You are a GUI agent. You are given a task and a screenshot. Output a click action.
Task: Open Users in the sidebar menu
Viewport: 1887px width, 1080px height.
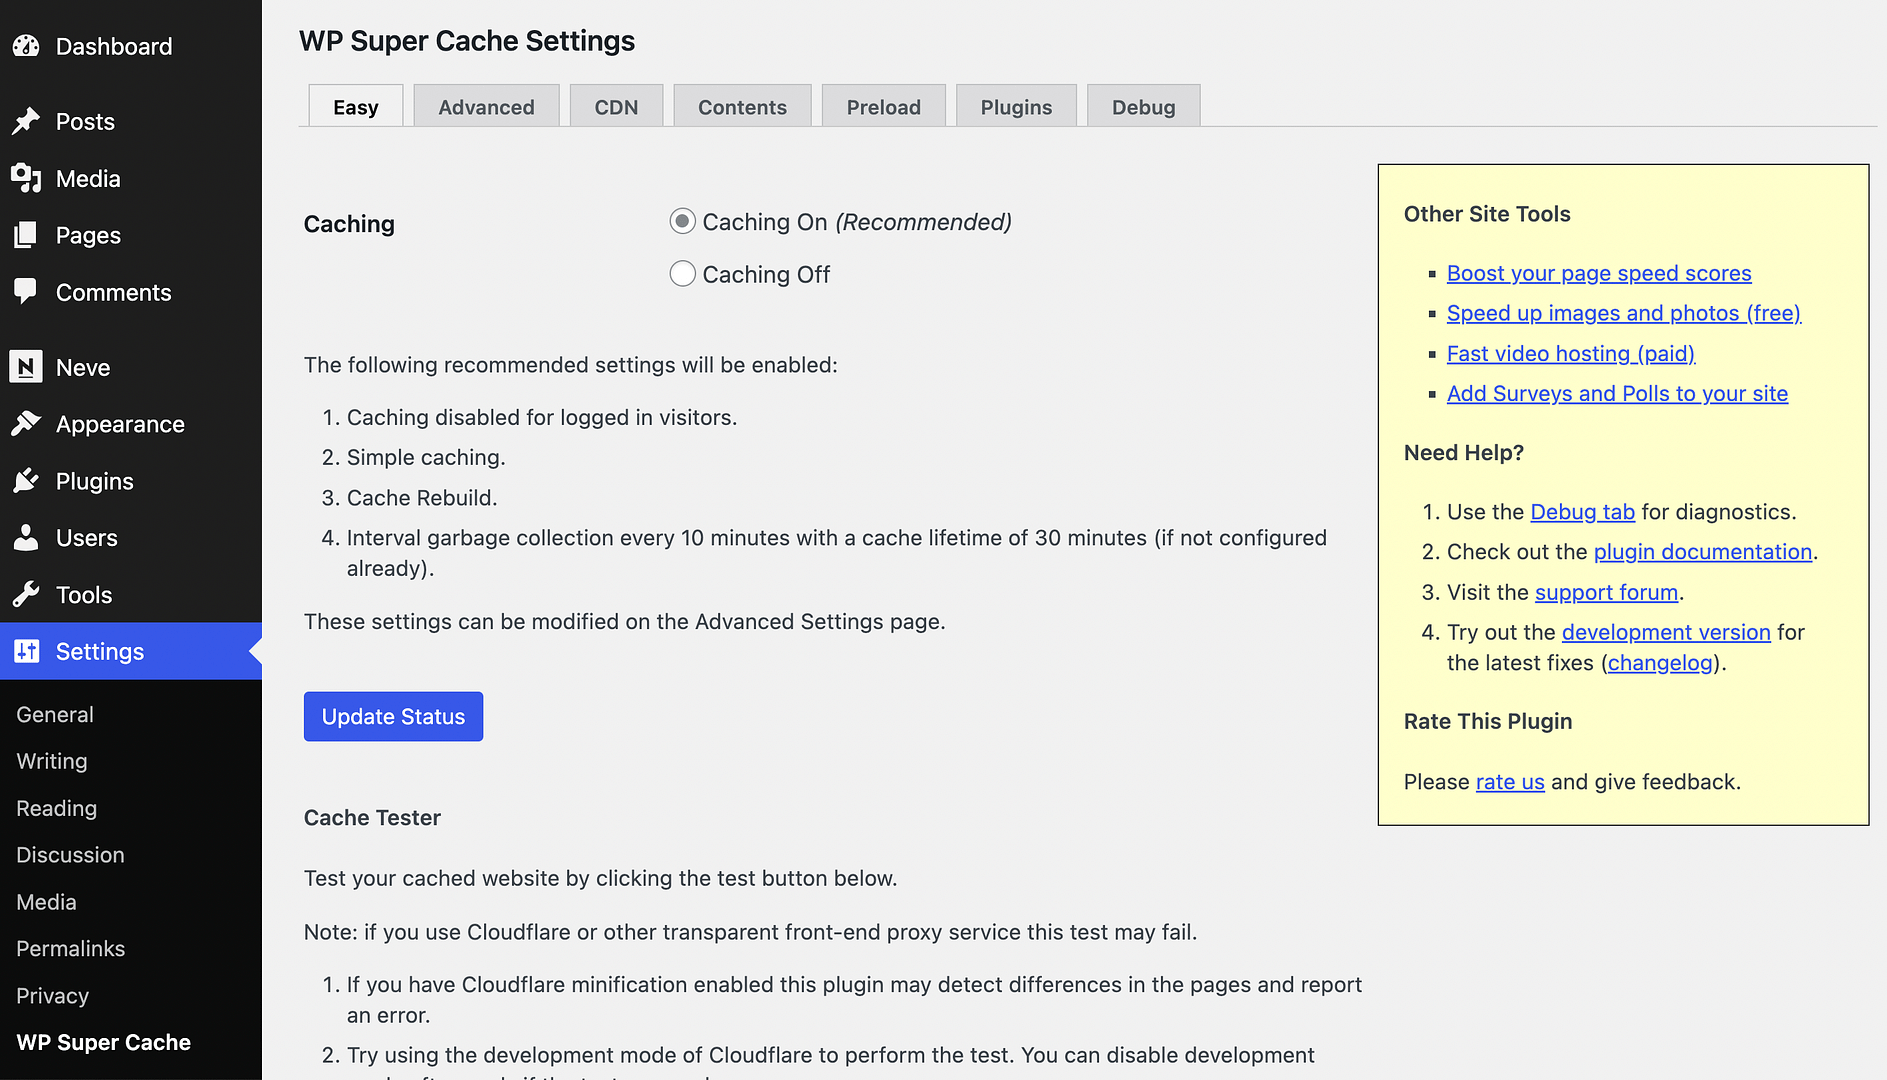point(131,538)
